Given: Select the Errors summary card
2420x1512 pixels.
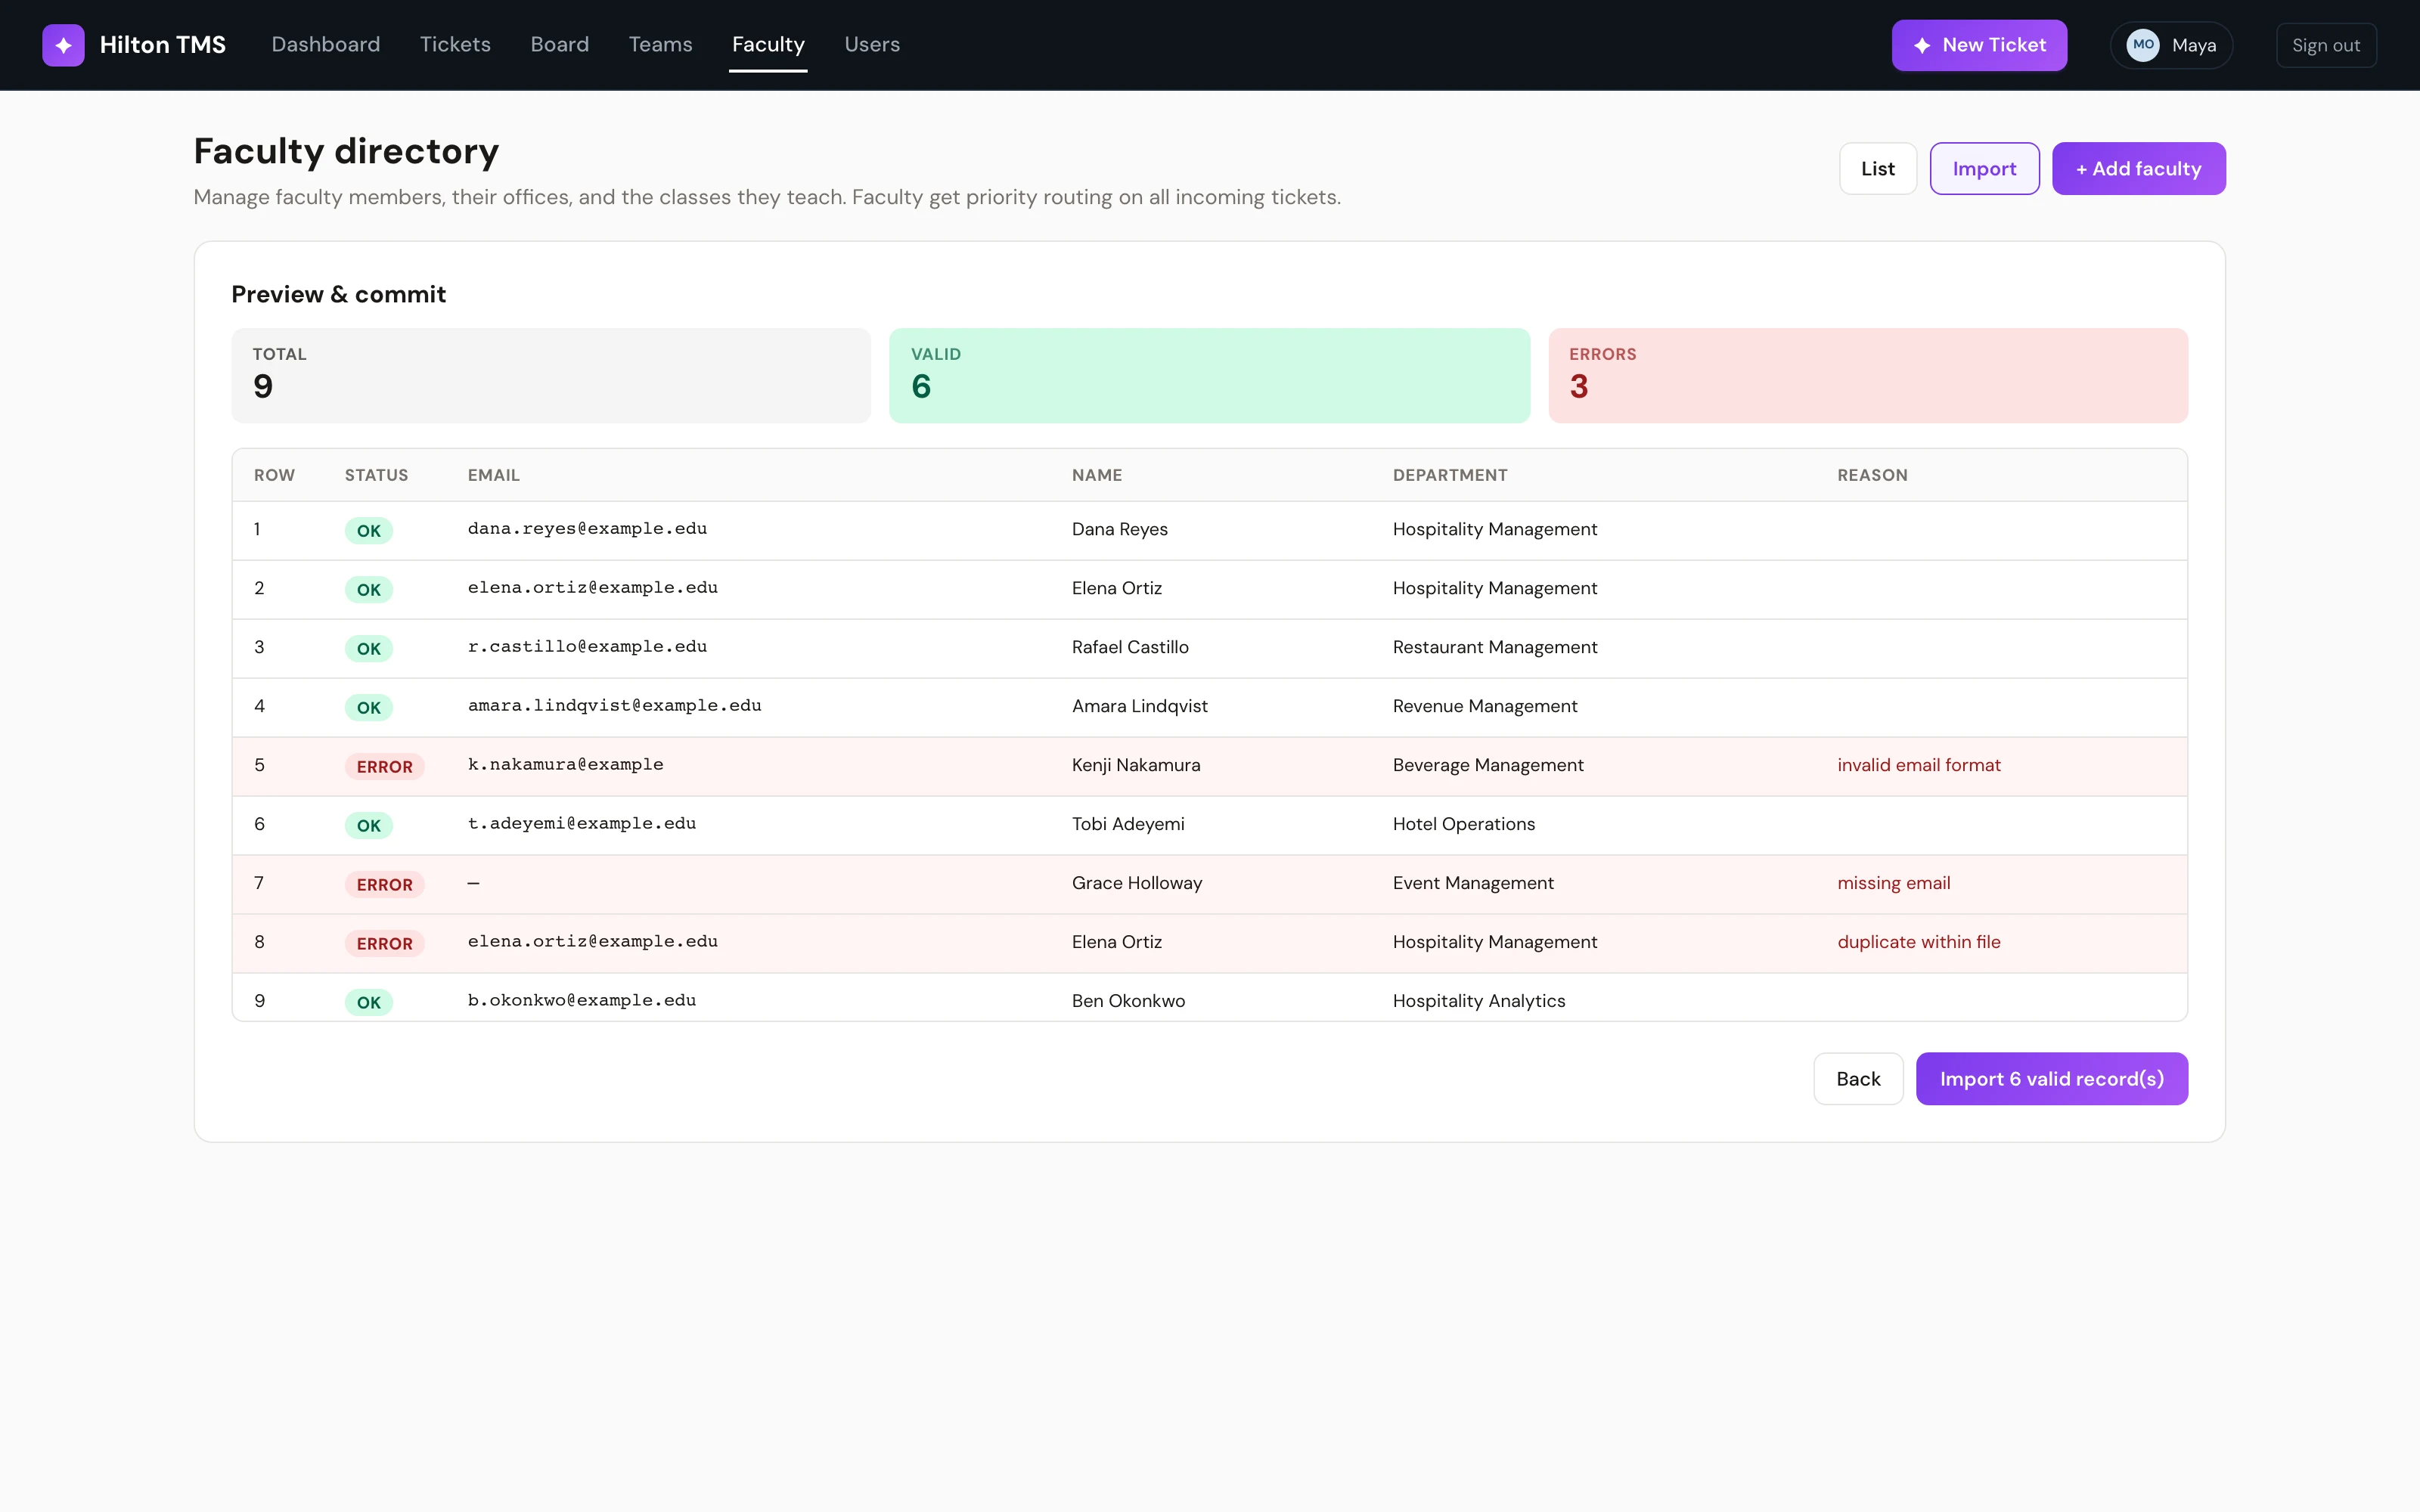Looking at the screenshot, I should [x=1868, y=375].
